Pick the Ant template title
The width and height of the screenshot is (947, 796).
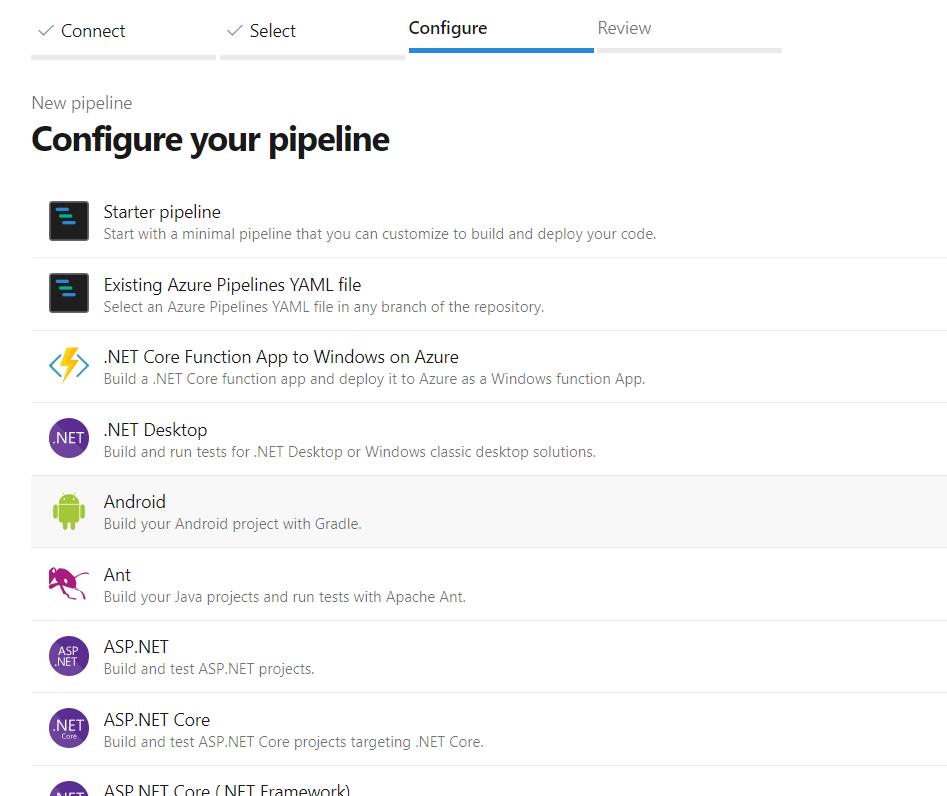point(117,575)
